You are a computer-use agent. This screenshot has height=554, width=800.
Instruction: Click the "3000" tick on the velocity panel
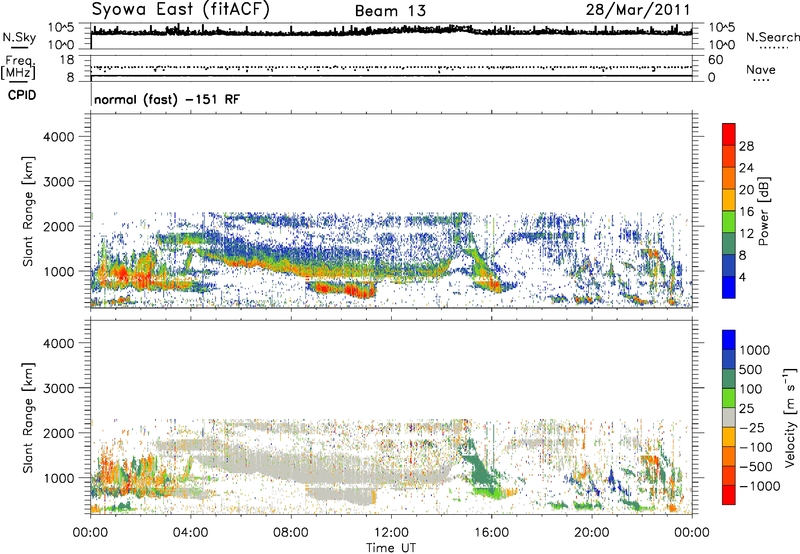(x=59, y=388)
